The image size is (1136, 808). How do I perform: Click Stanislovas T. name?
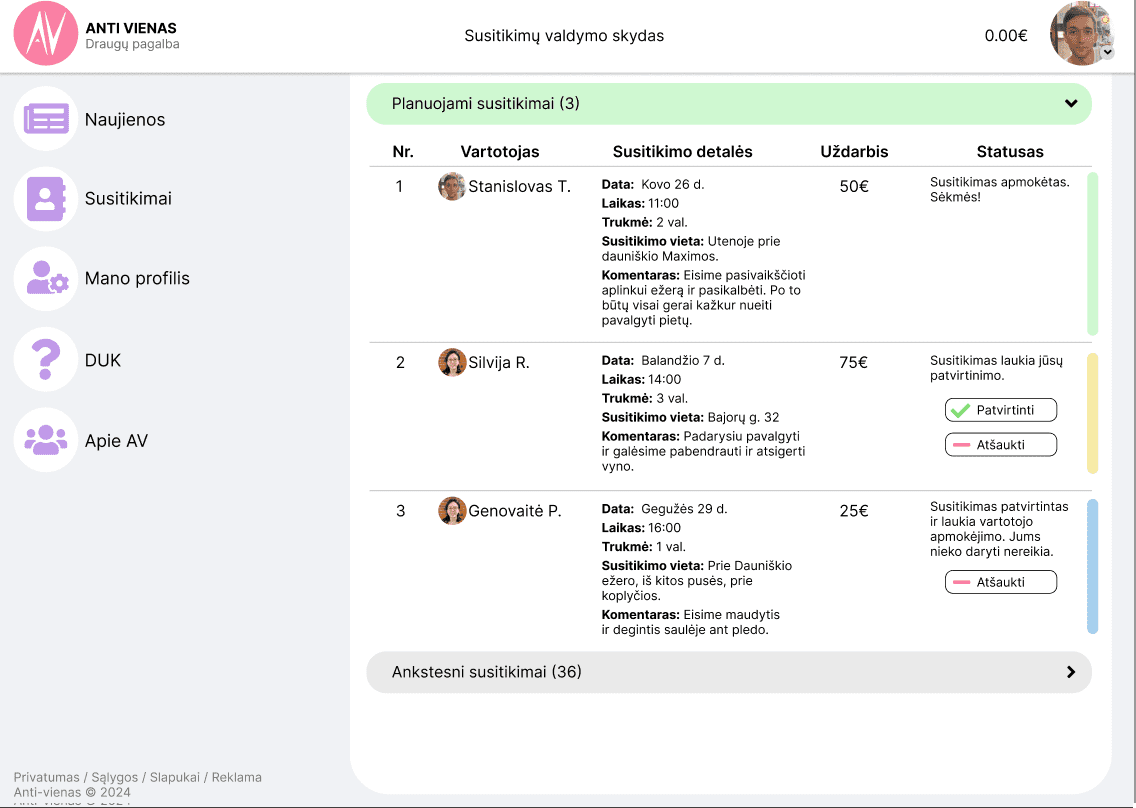(x=519, y=186)
